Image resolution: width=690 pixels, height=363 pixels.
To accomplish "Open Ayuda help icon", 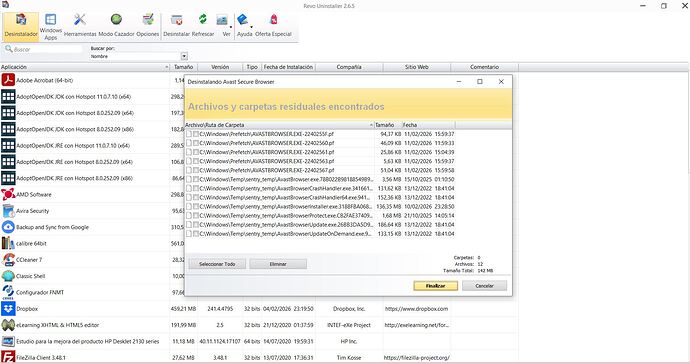I will pyautogui.click(x=242, y=20).
